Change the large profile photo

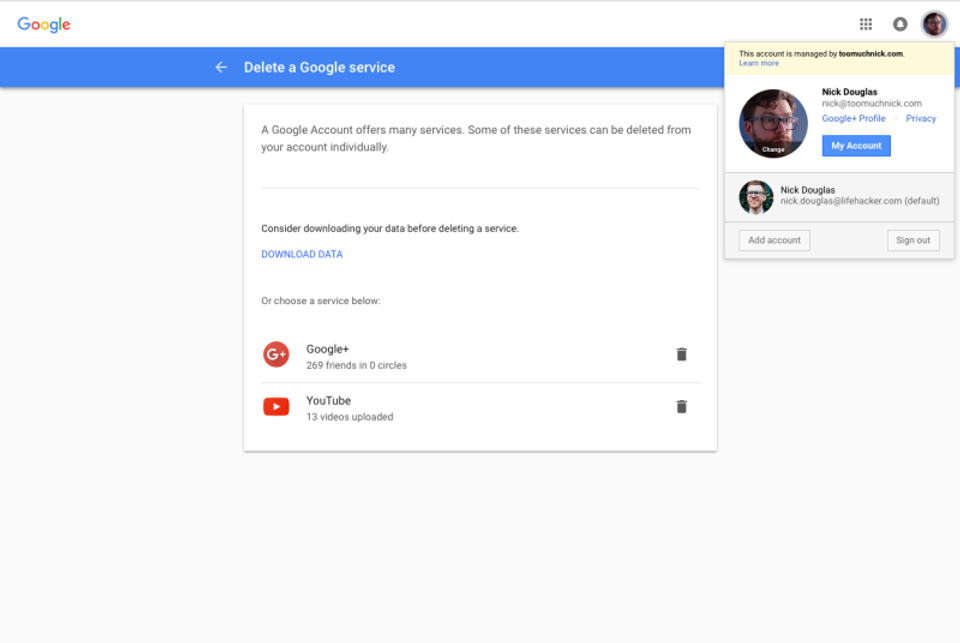pyautogui.click(x=773, y=123)
